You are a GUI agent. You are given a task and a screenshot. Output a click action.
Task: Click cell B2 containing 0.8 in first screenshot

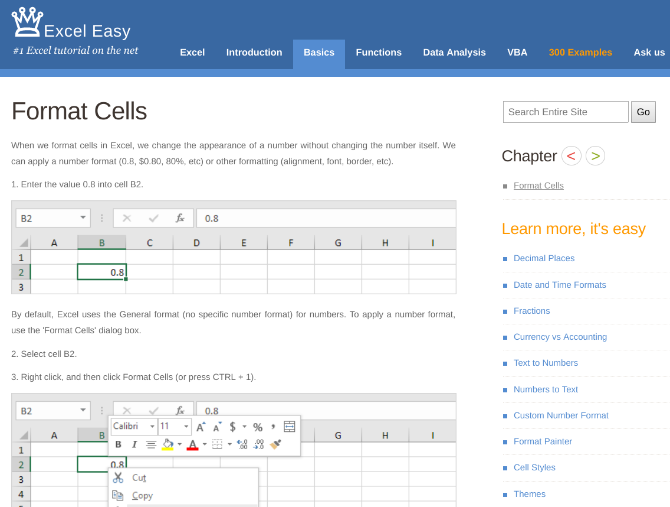(x=102, y=272)
